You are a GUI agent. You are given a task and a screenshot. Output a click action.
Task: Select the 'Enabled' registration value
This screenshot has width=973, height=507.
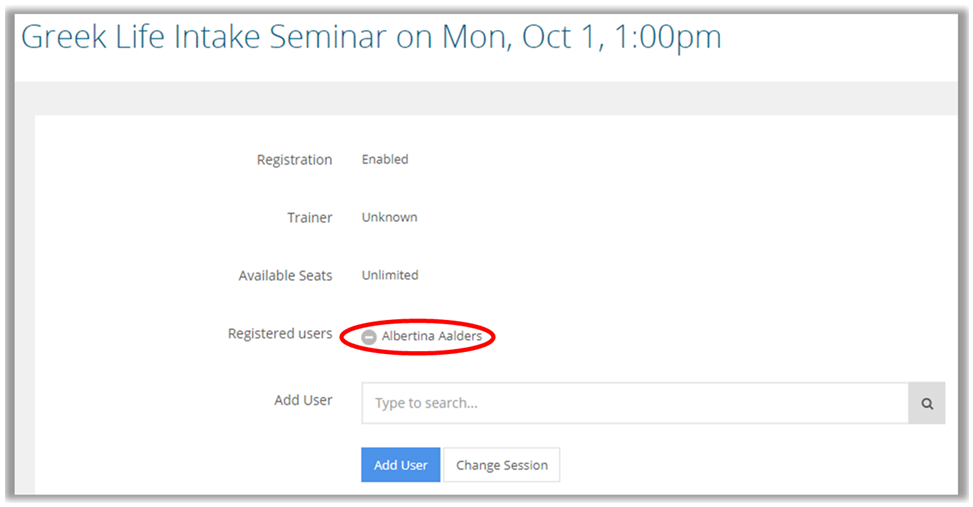385,159
